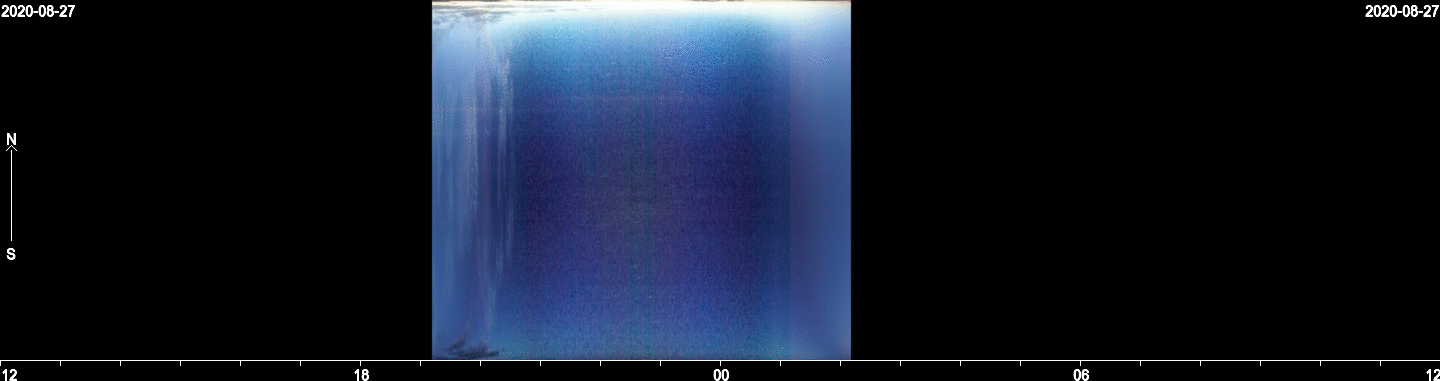The height and width of the screenshot is (381, 1440).
Task: Click the tick midway between 18 and 00
Action: 541,362
